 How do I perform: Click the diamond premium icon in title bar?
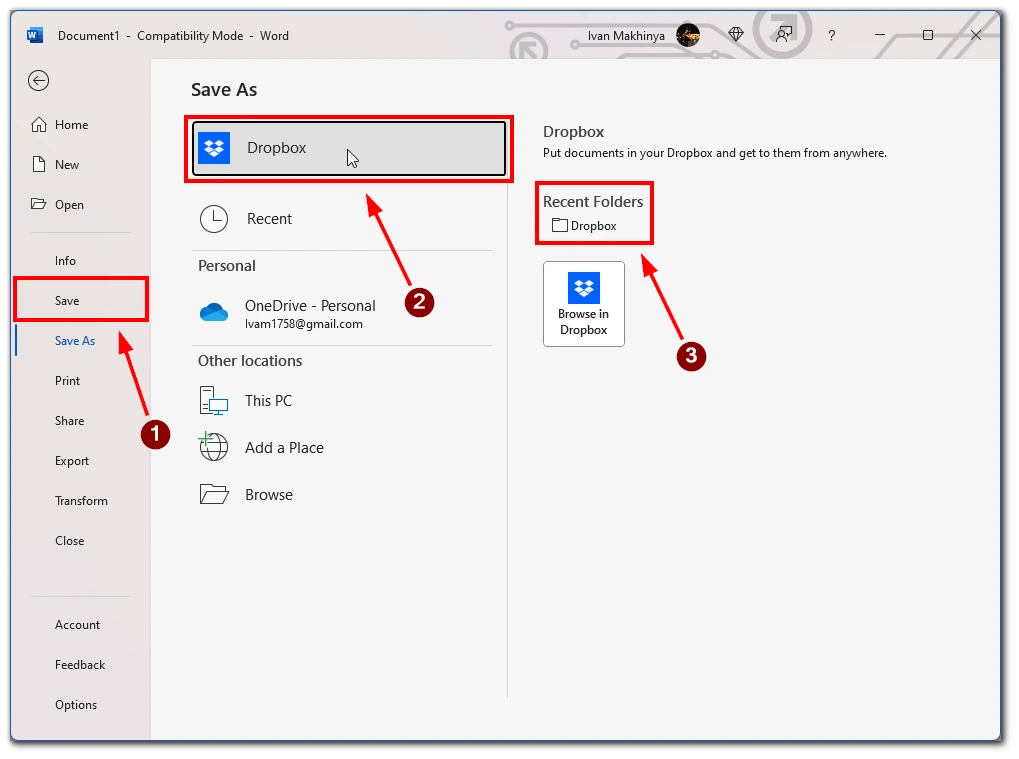point(736,34)
